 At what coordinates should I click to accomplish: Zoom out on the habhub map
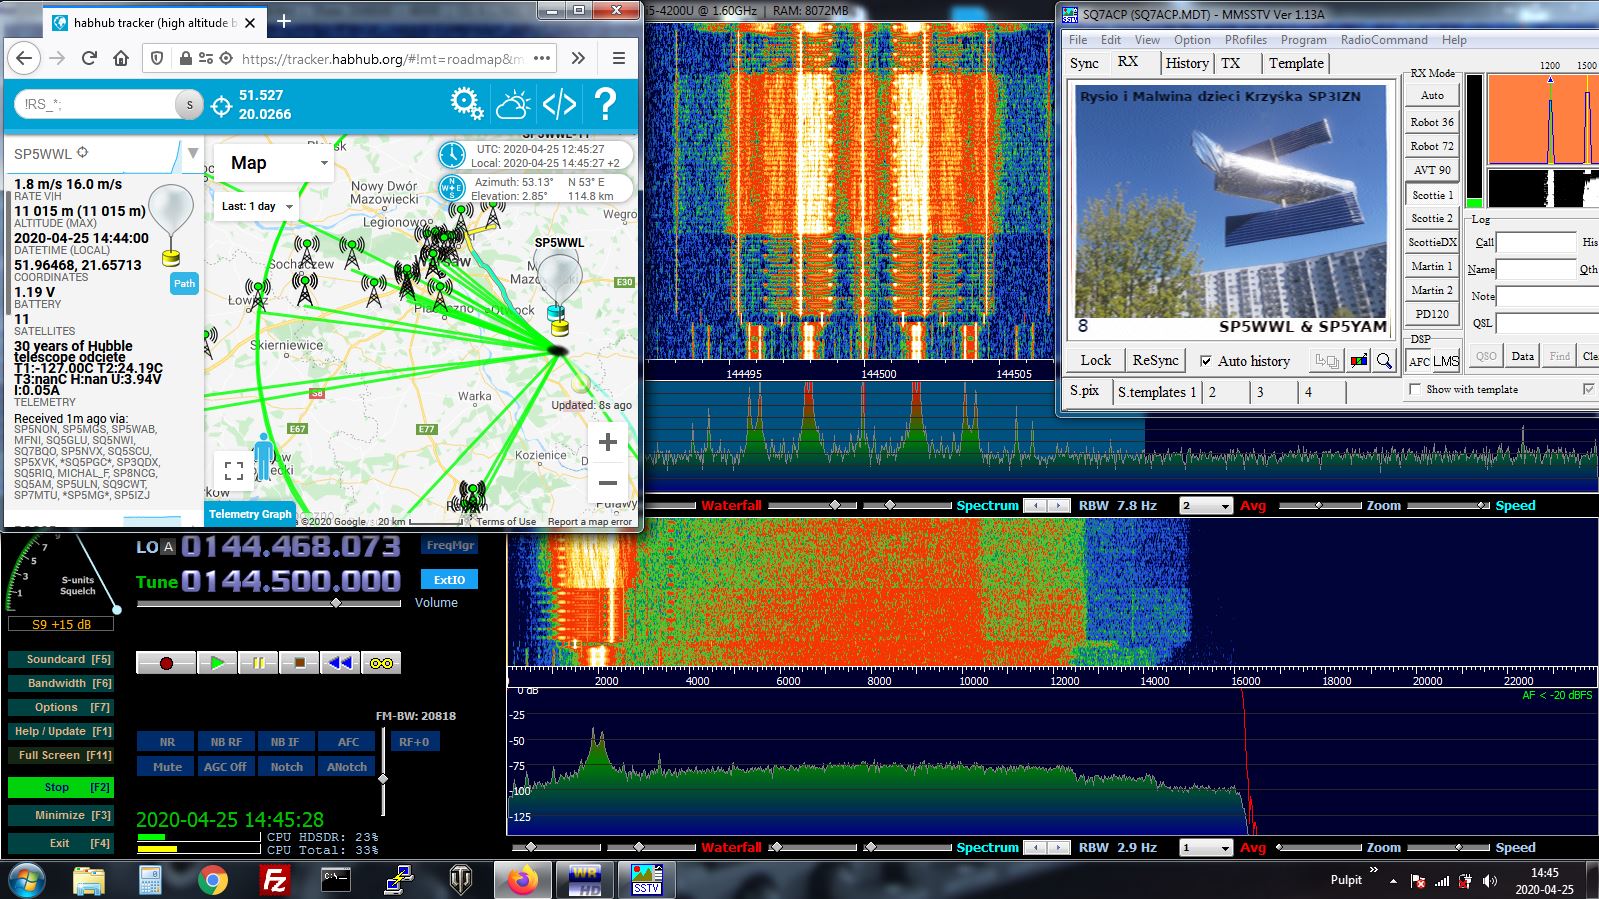point(607,483)
